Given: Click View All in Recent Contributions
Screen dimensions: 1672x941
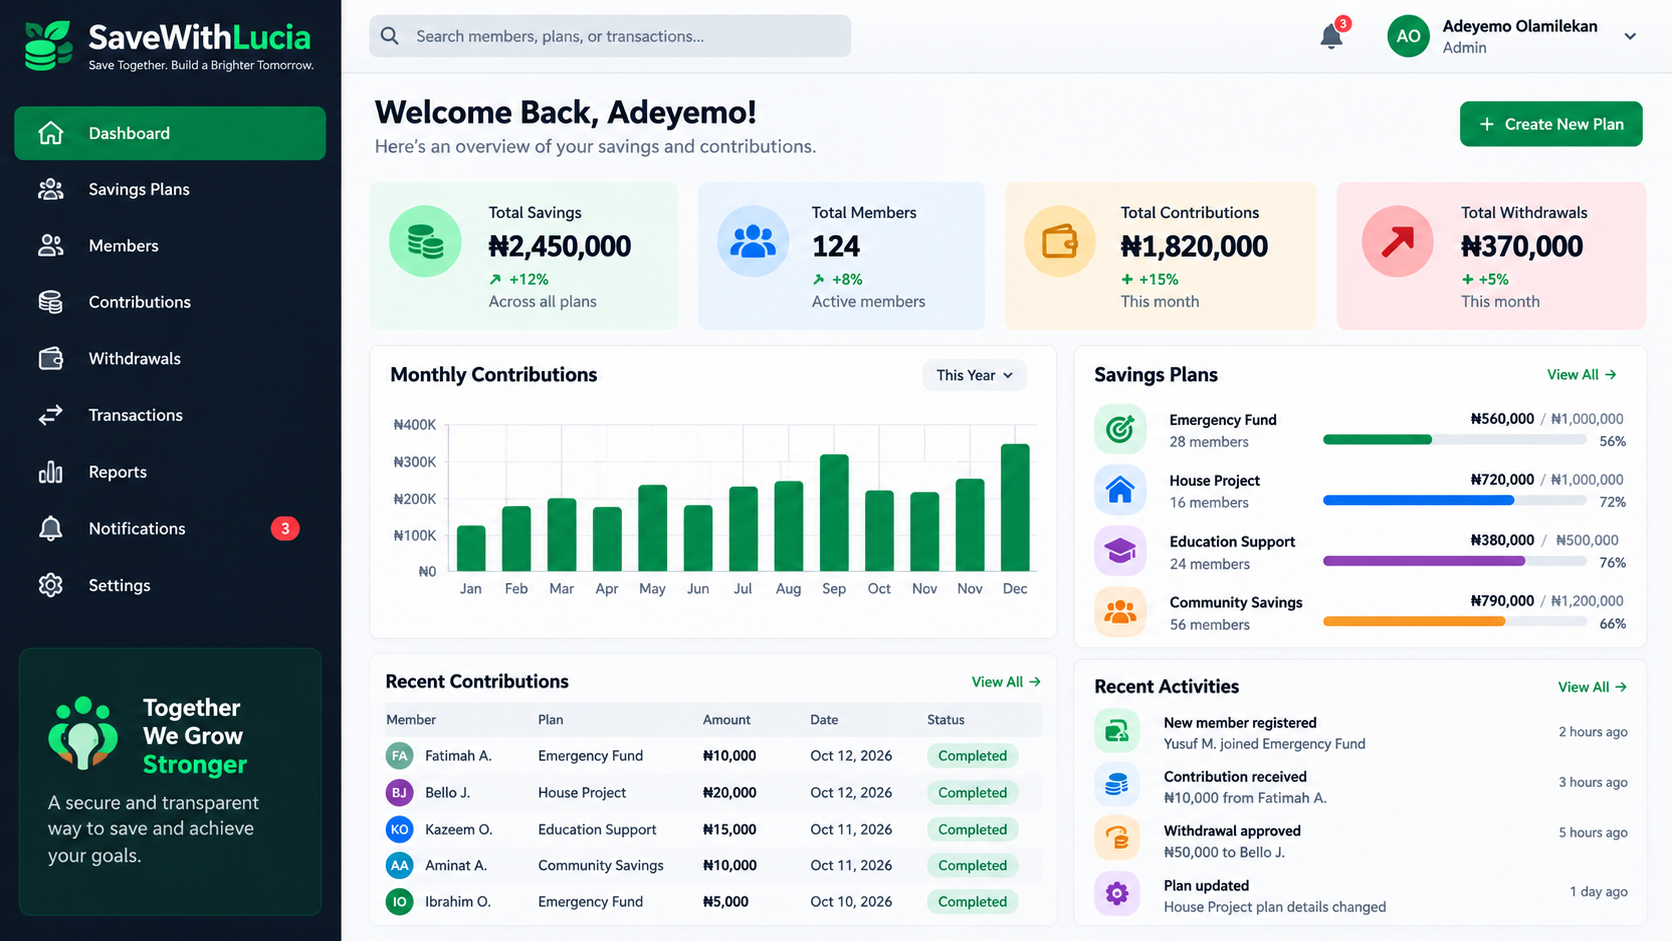Looking at the screenshot, I should [x=1006, y=682].
